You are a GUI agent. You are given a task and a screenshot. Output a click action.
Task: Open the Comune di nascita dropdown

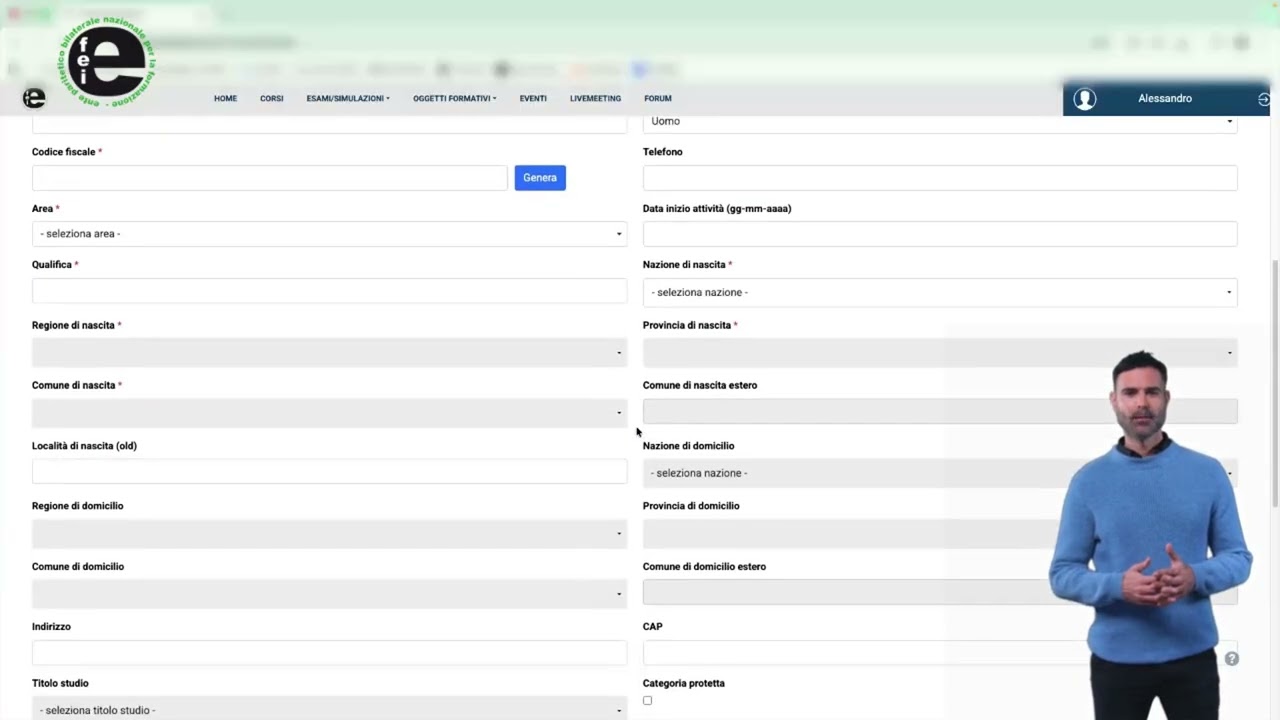329,412
